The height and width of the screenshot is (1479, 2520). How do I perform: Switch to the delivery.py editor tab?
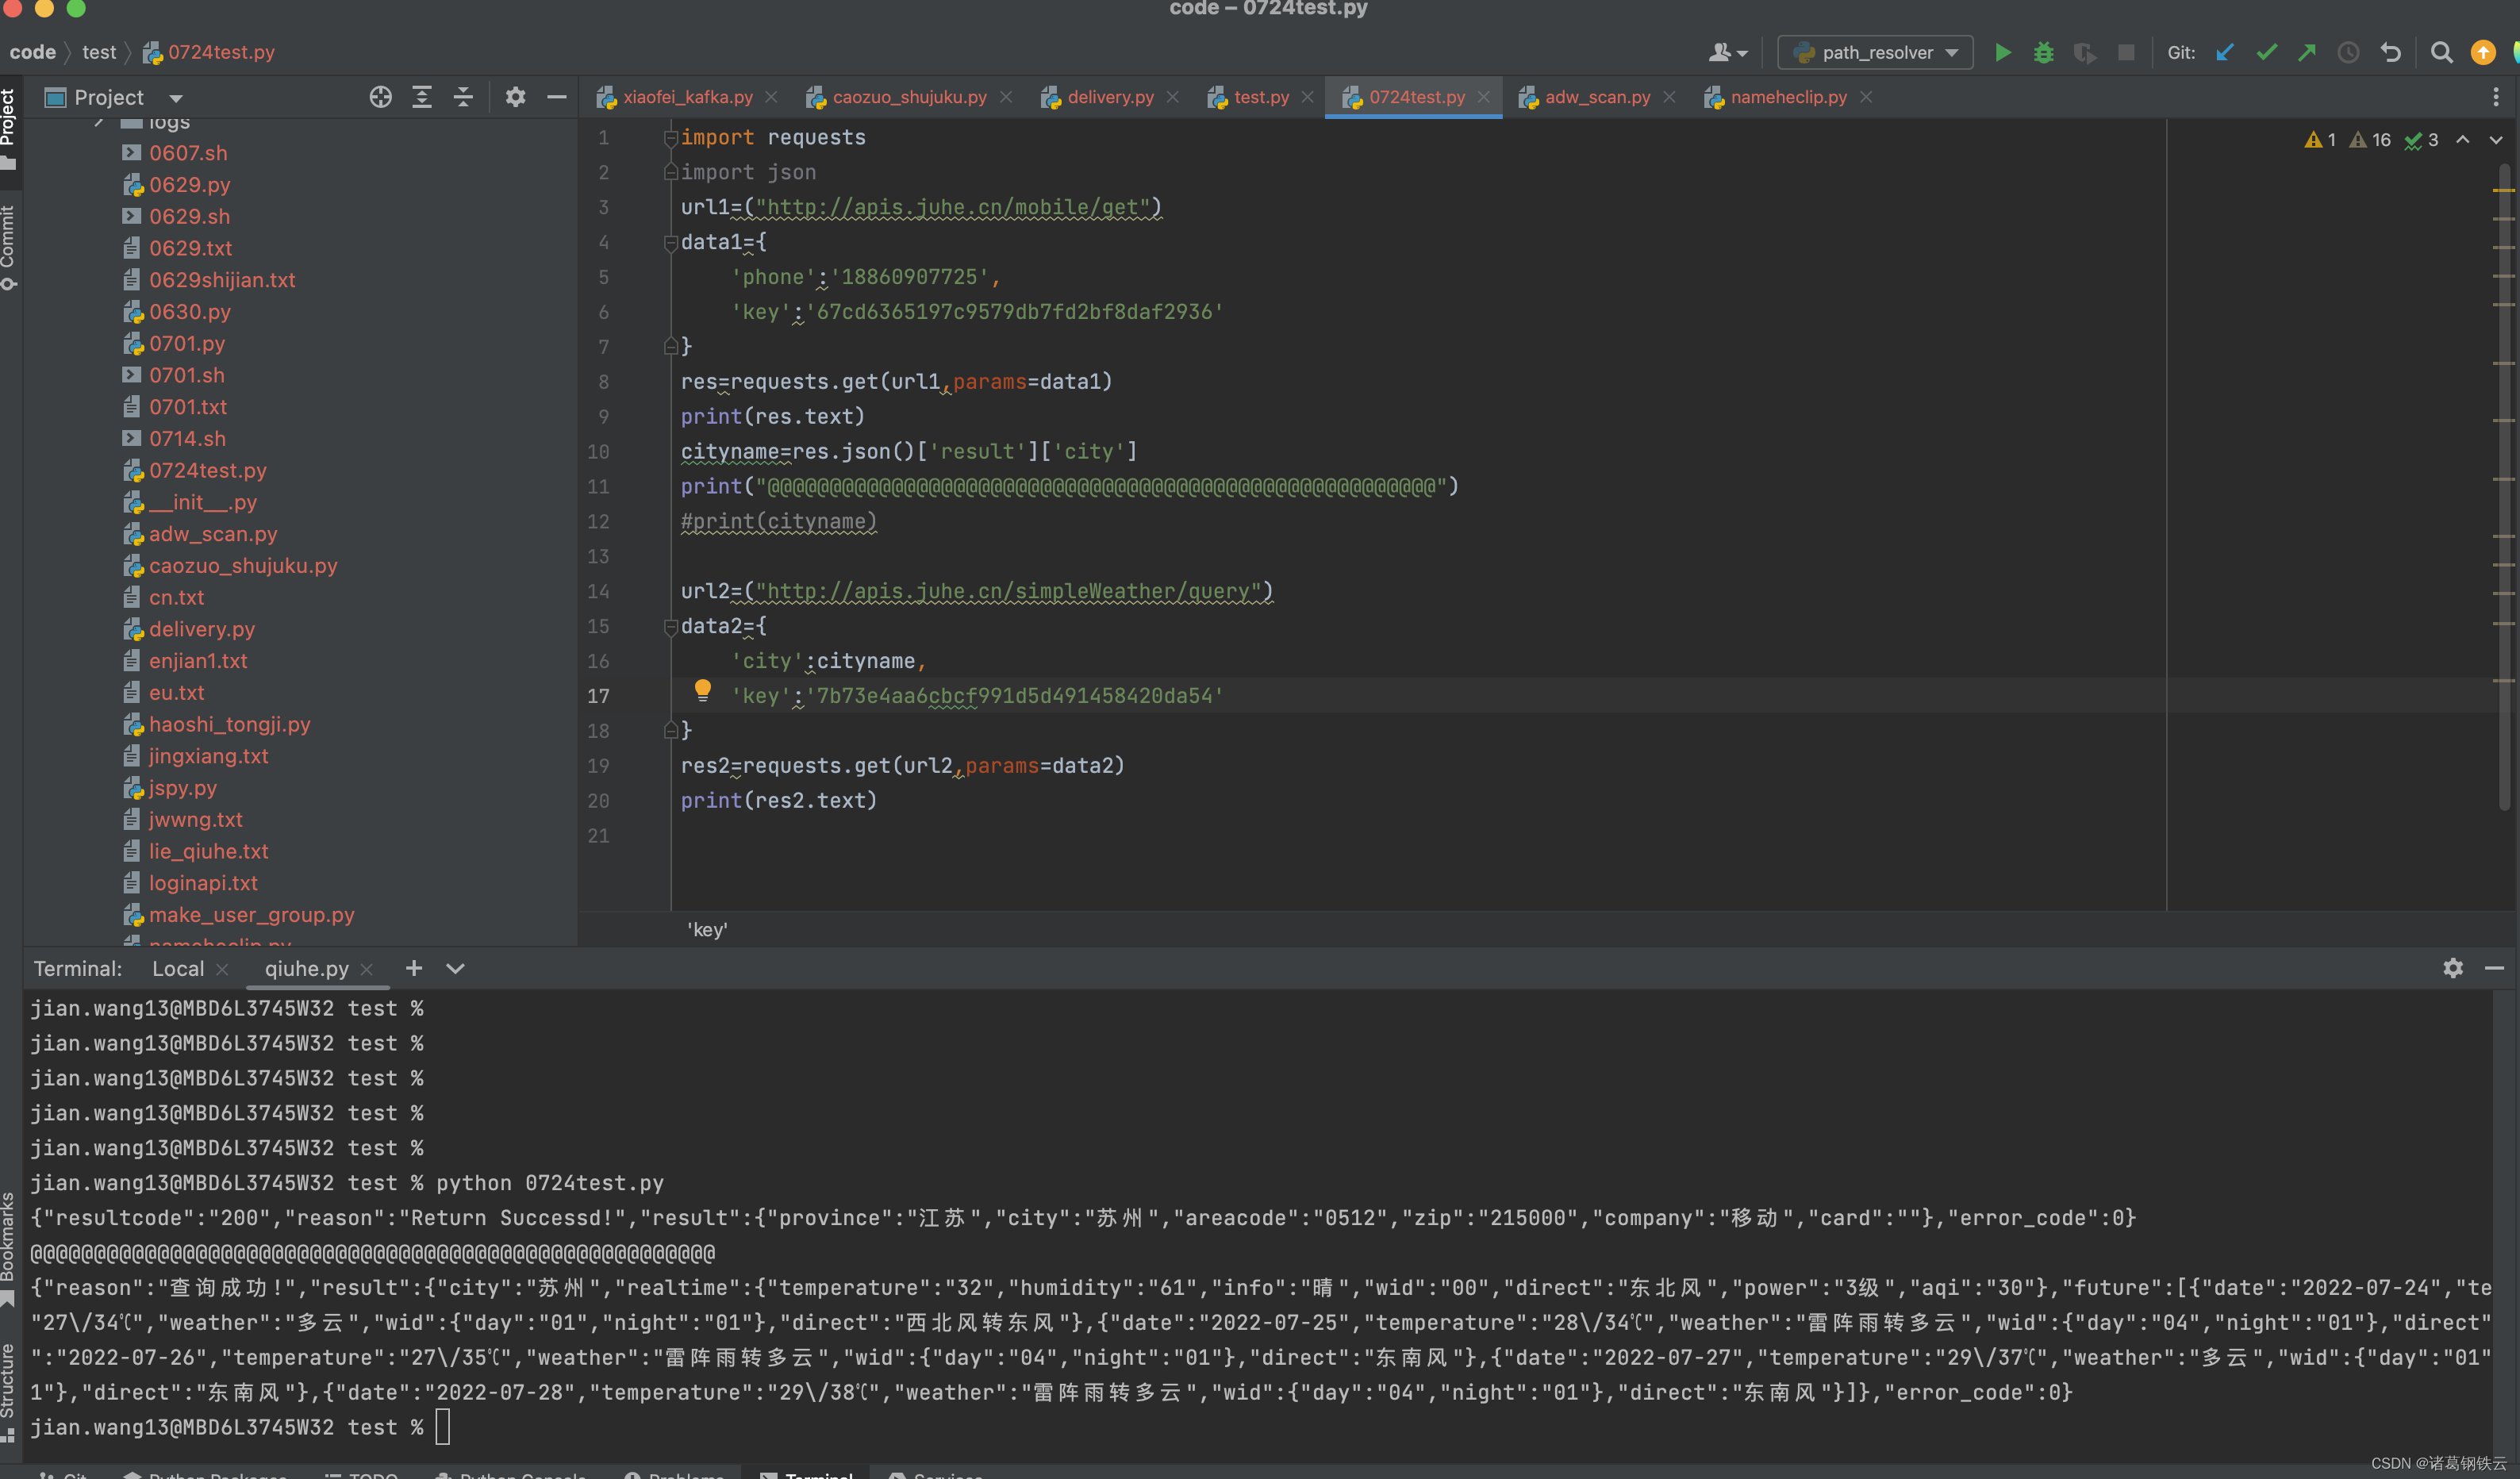point(1109,97)
